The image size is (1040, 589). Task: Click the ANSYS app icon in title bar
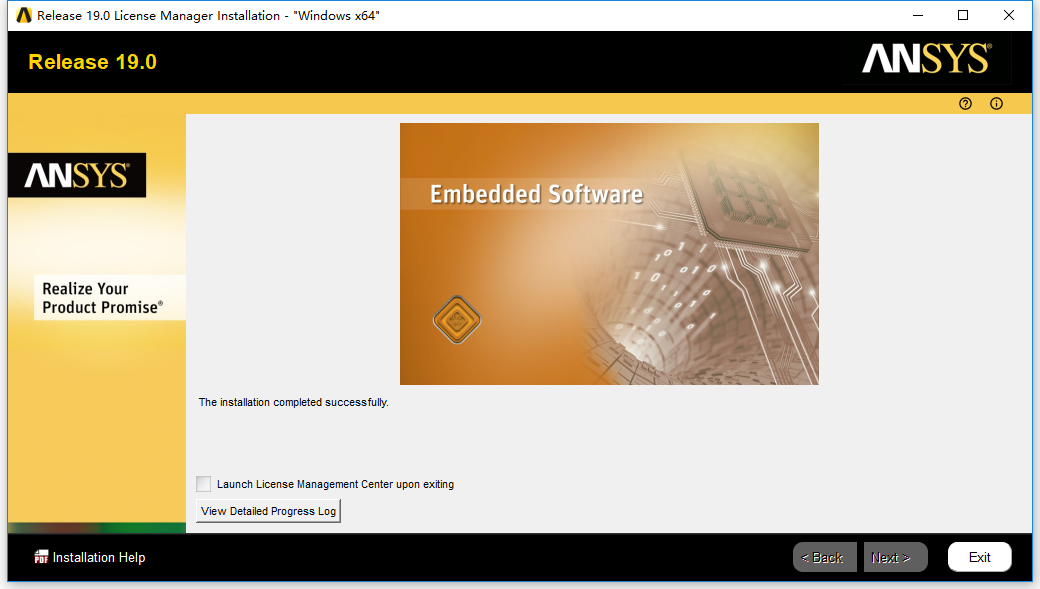[24, 15]
